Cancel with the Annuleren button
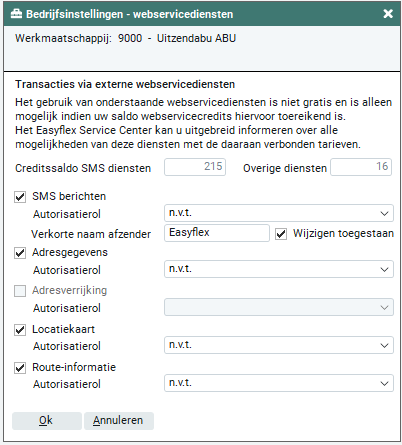The height and width of the screenshot is (445, 402). [x=119, y=421]
